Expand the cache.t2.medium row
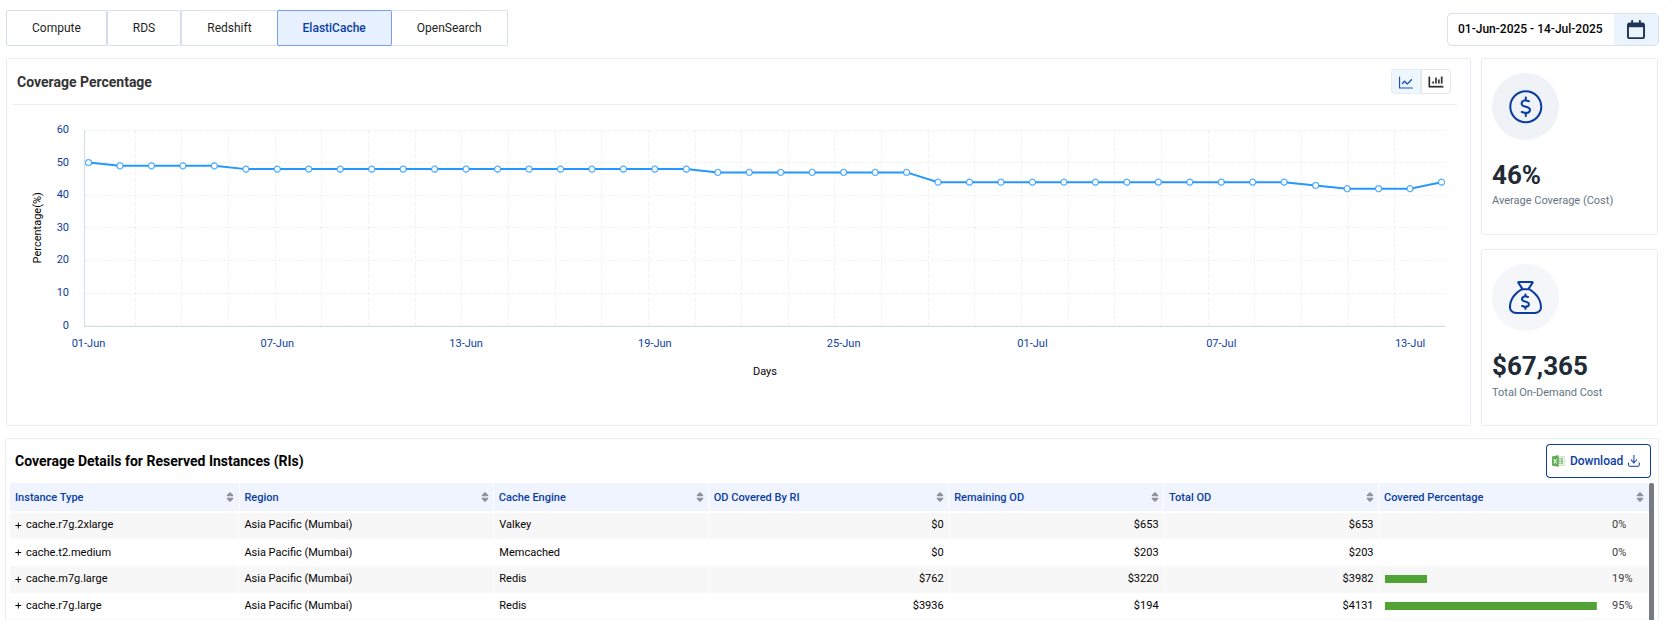 [x=18, y=553]
